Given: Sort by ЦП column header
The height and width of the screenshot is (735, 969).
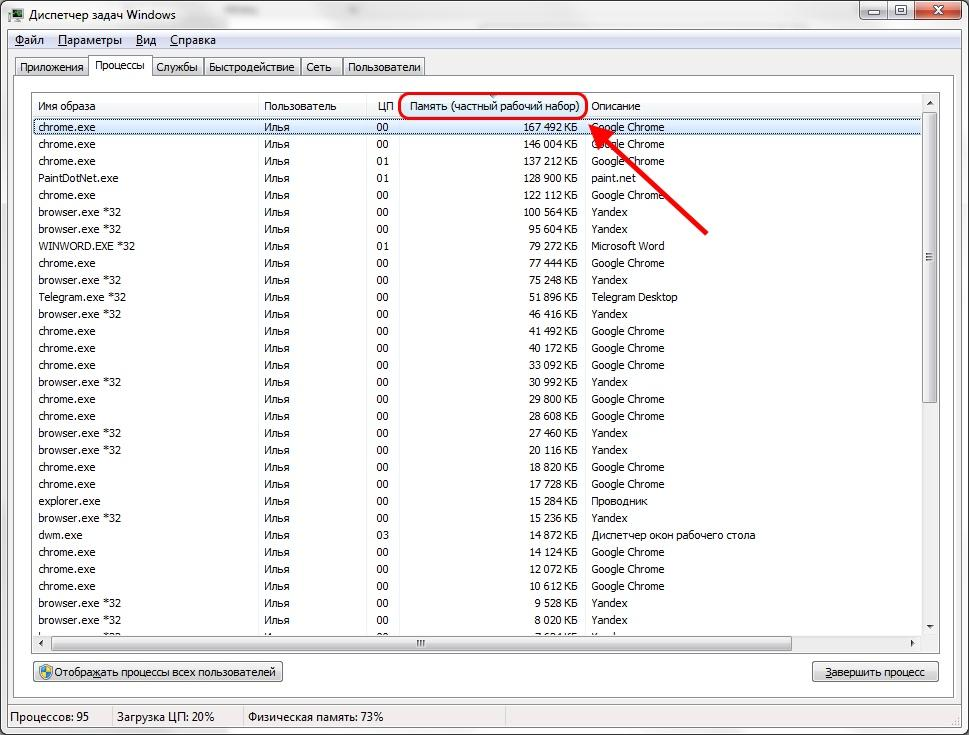Looking at the screenshot, I should pos(384,106).
